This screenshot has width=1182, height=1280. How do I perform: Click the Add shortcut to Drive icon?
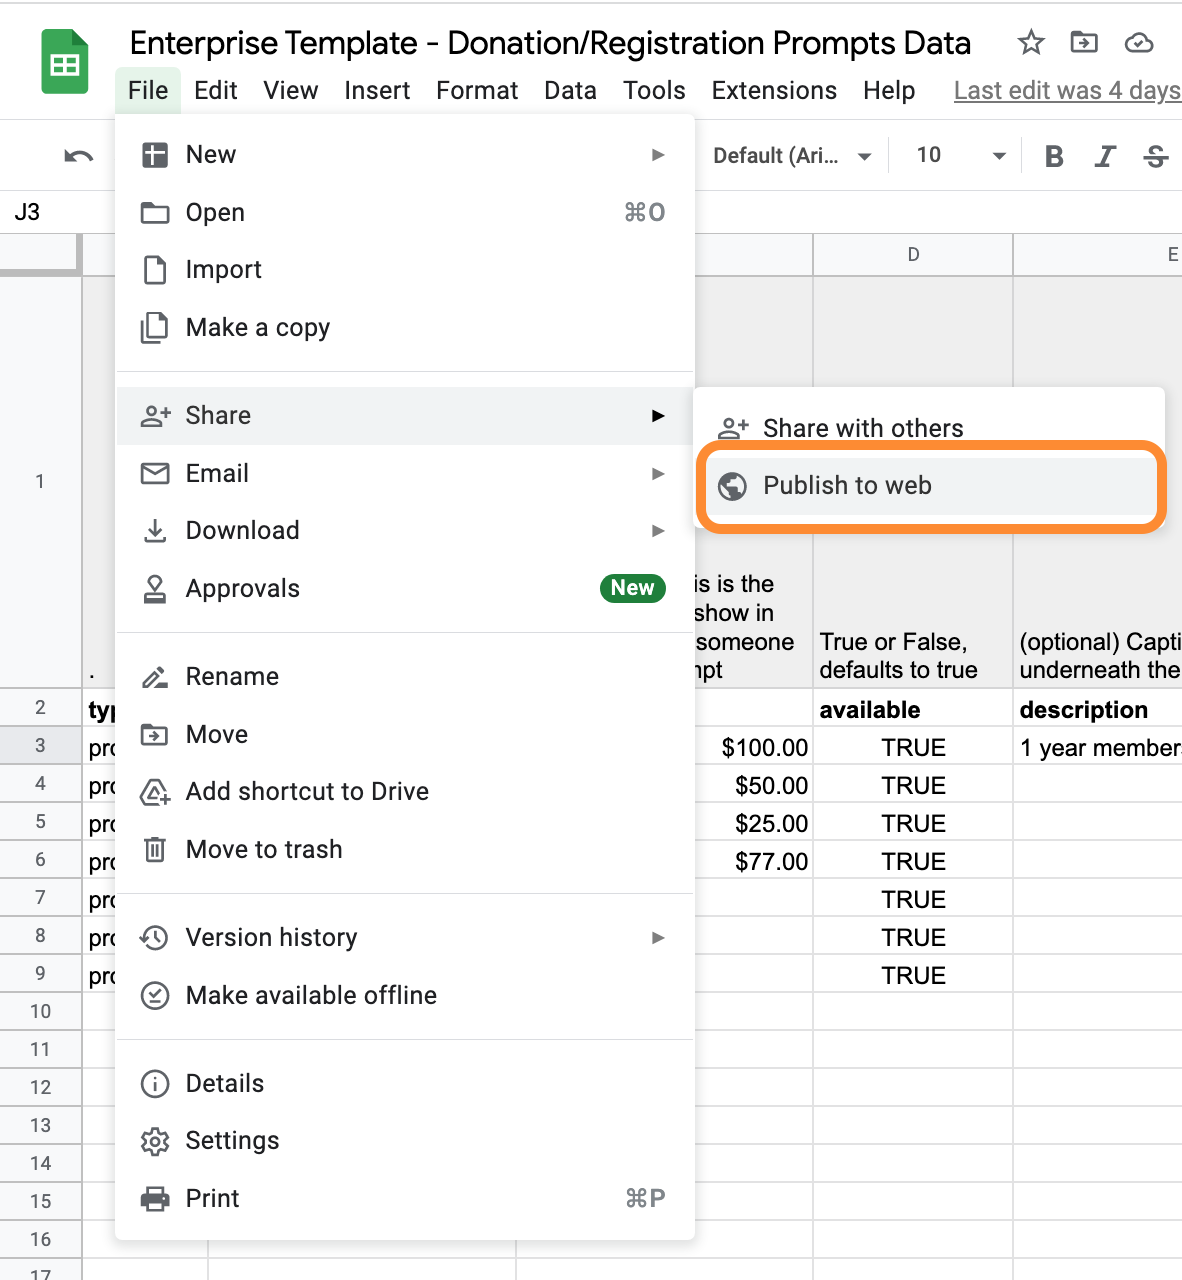tap(155, 792)
